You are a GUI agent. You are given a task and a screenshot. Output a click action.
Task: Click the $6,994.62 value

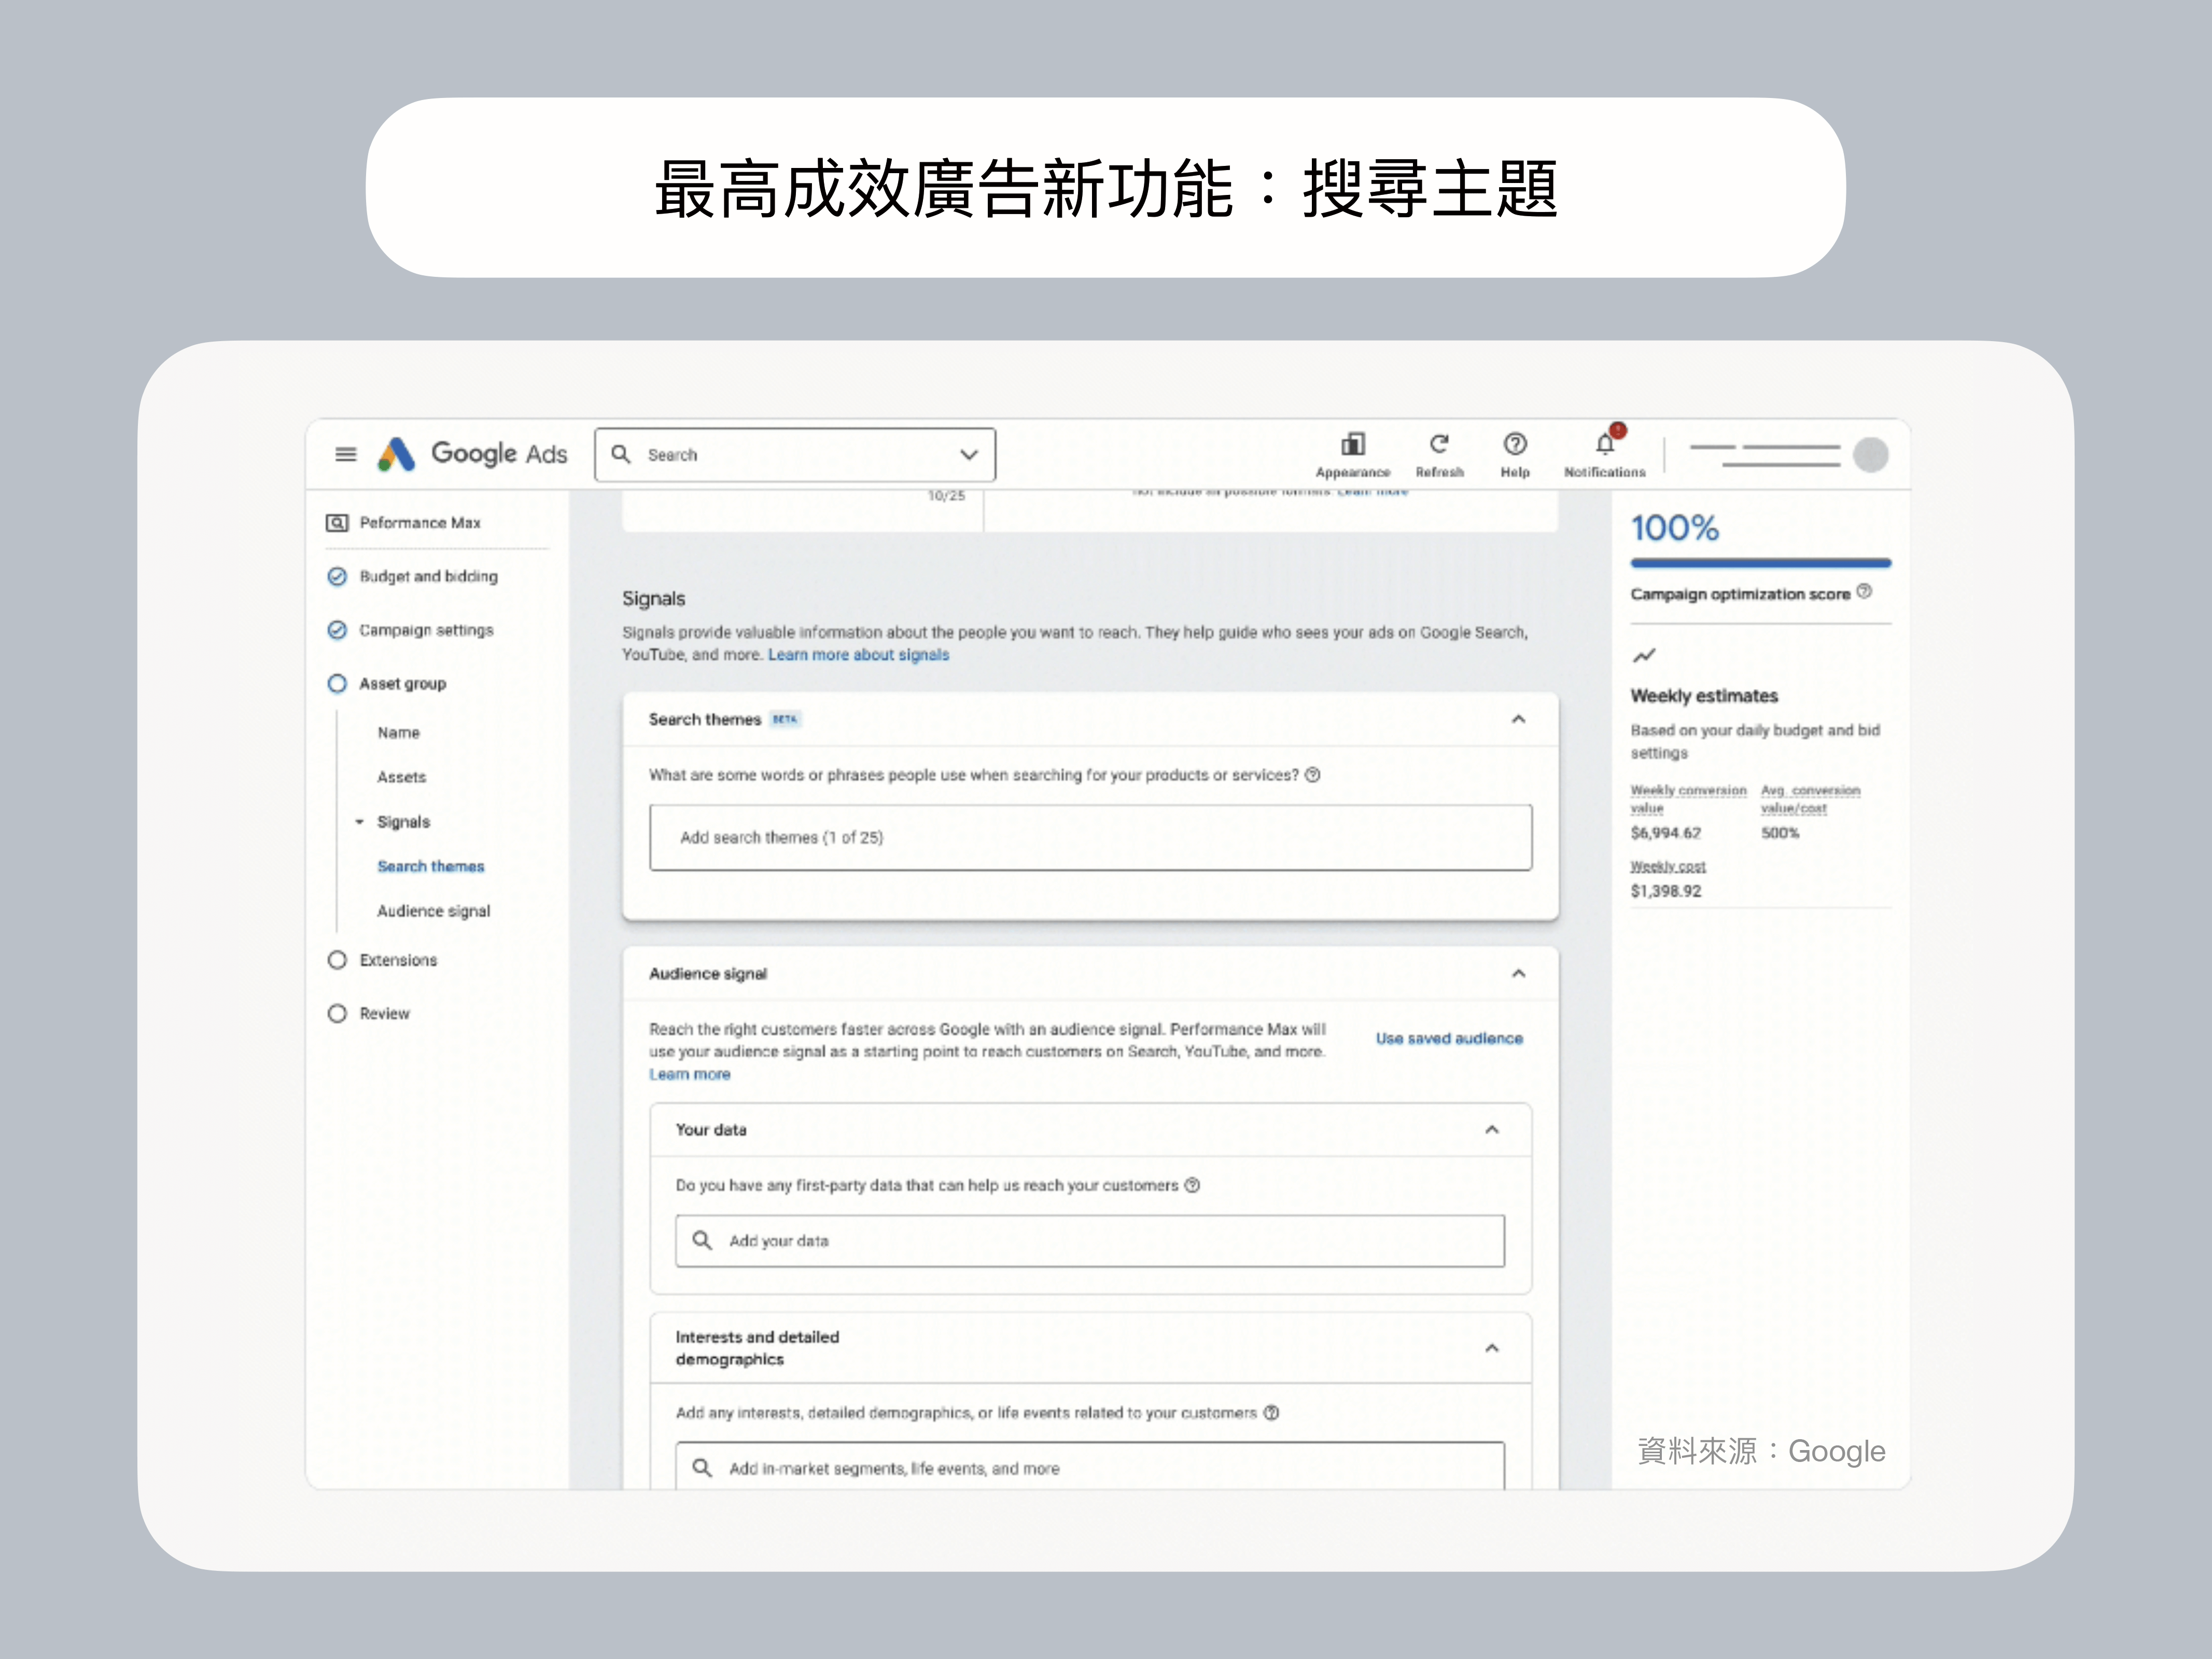(x=1665, y=833)
